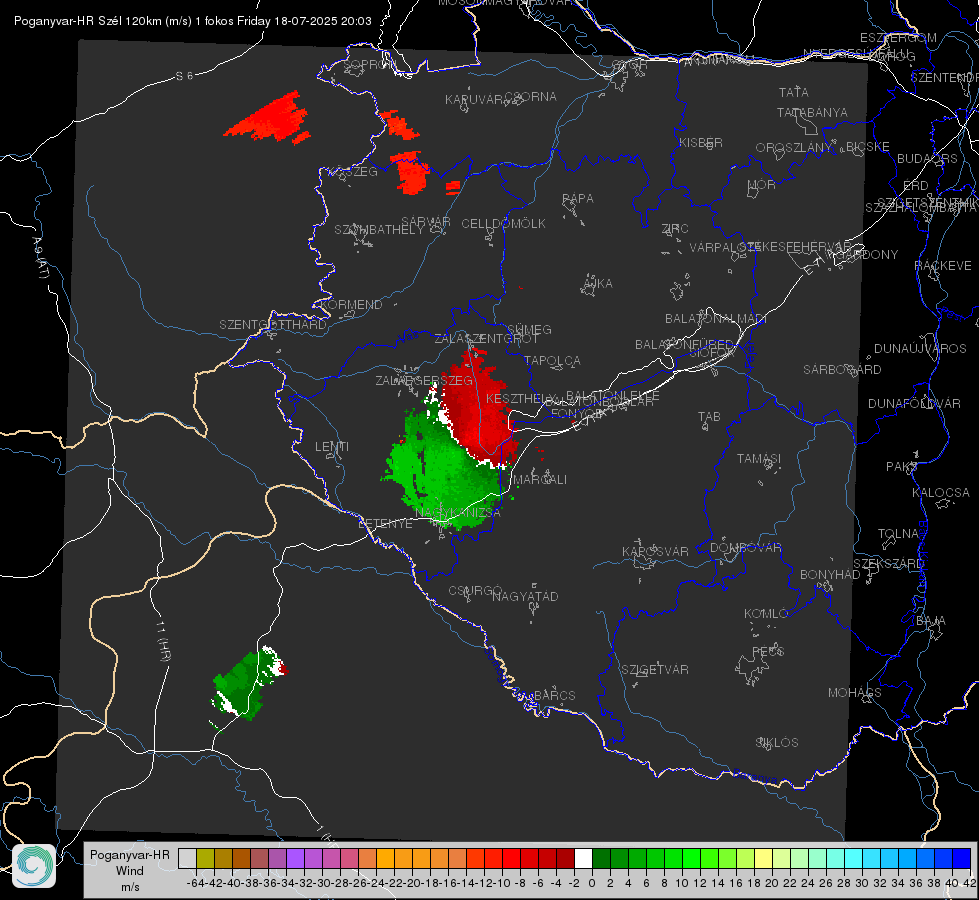Screen dimensions: 979x900
Task: Click the swirl logo icon beside the legend
Action: [x=34, y=866]
